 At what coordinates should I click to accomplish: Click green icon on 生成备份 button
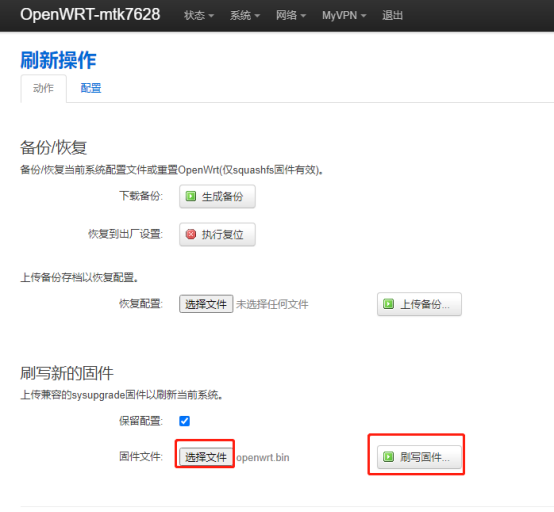tap(191, 196)
